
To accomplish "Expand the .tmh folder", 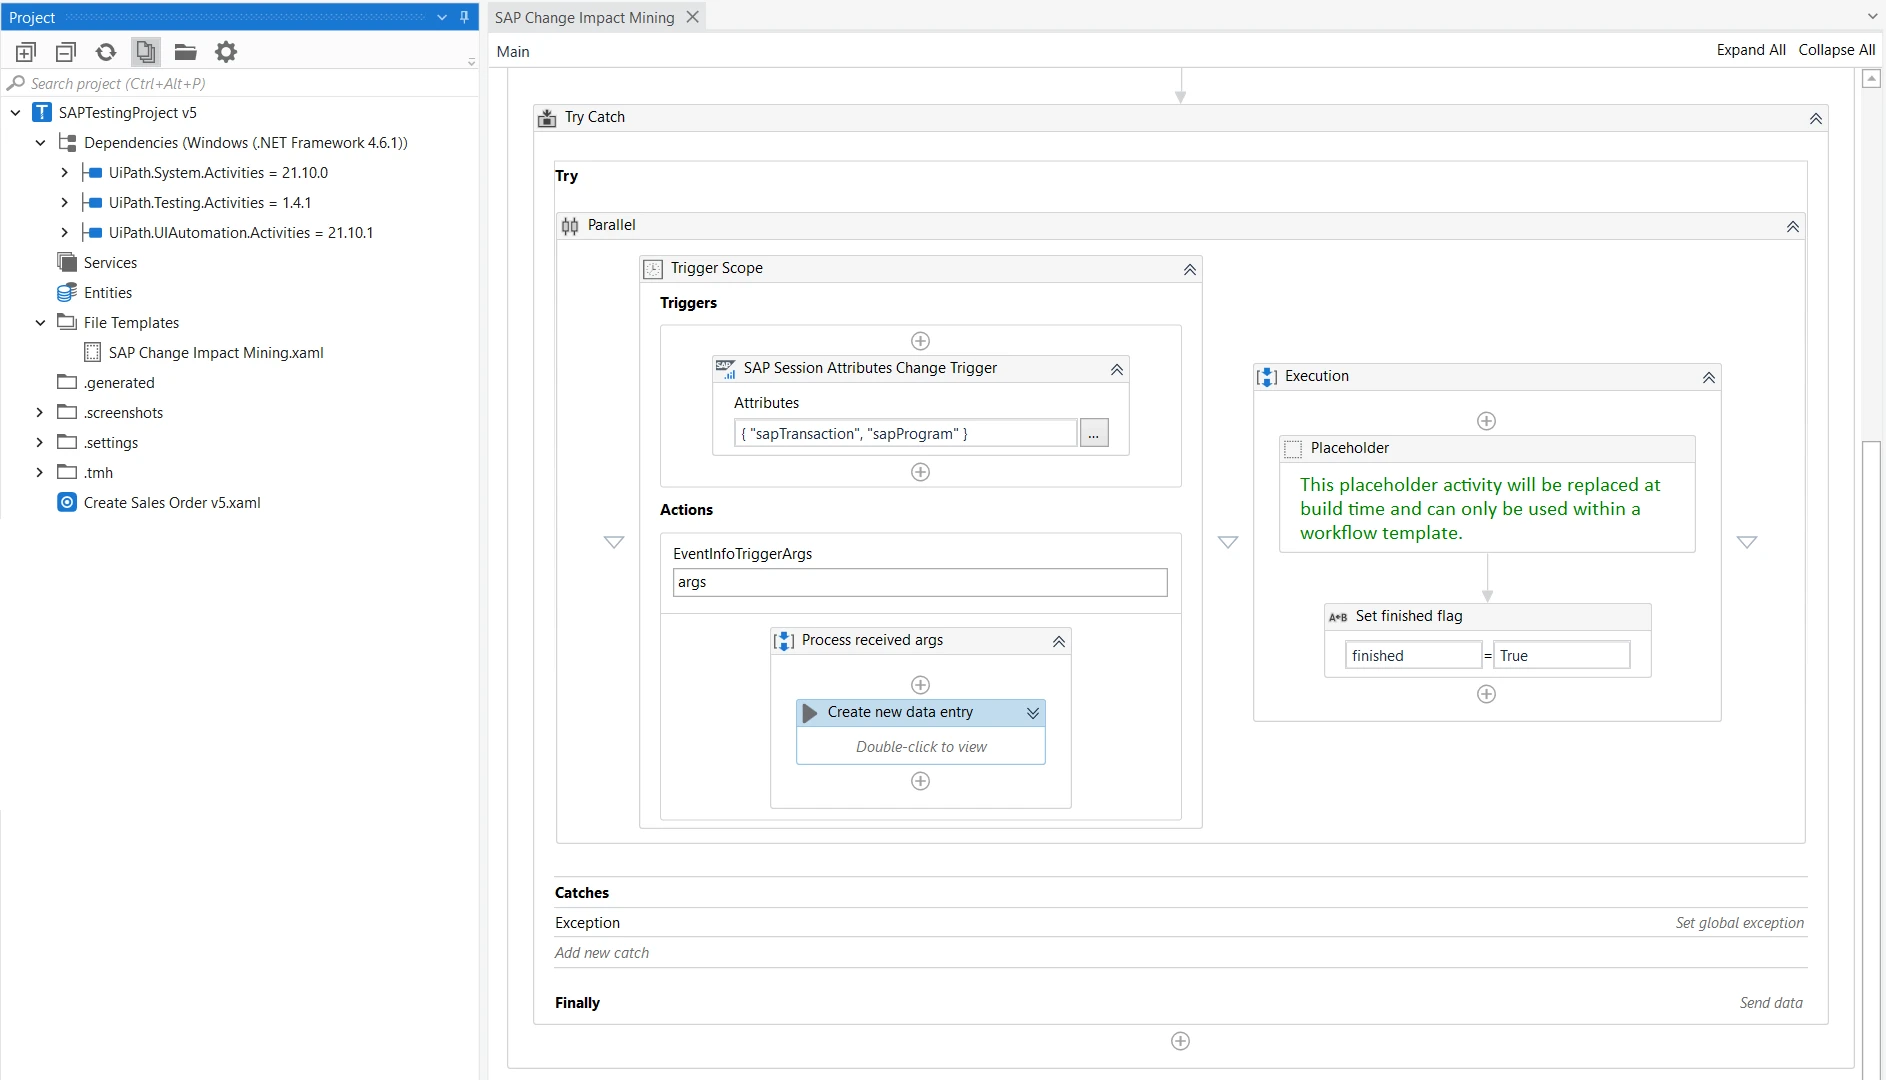I will [40, 473].
